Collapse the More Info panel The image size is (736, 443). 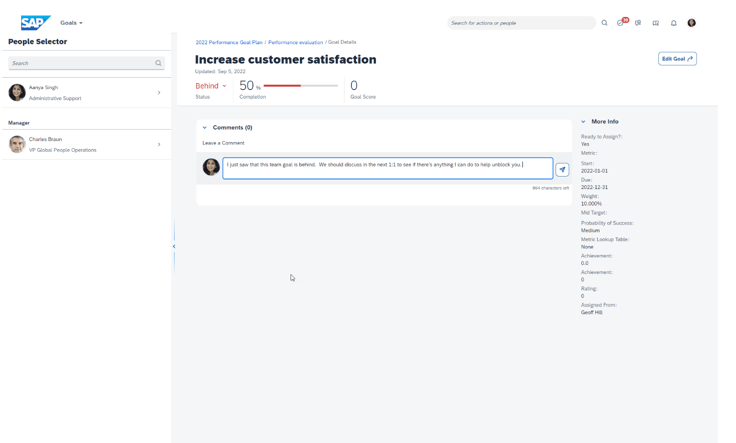[584, 122]
